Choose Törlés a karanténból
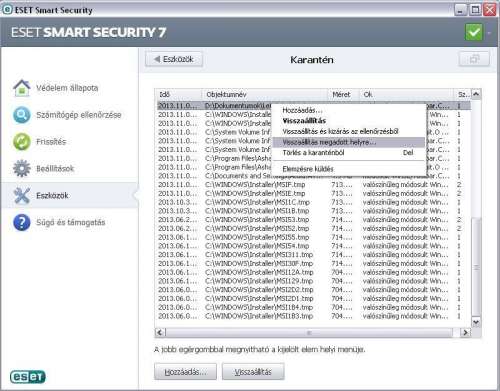The height and width of the screenshot is (391, 500). pos(349,153)
